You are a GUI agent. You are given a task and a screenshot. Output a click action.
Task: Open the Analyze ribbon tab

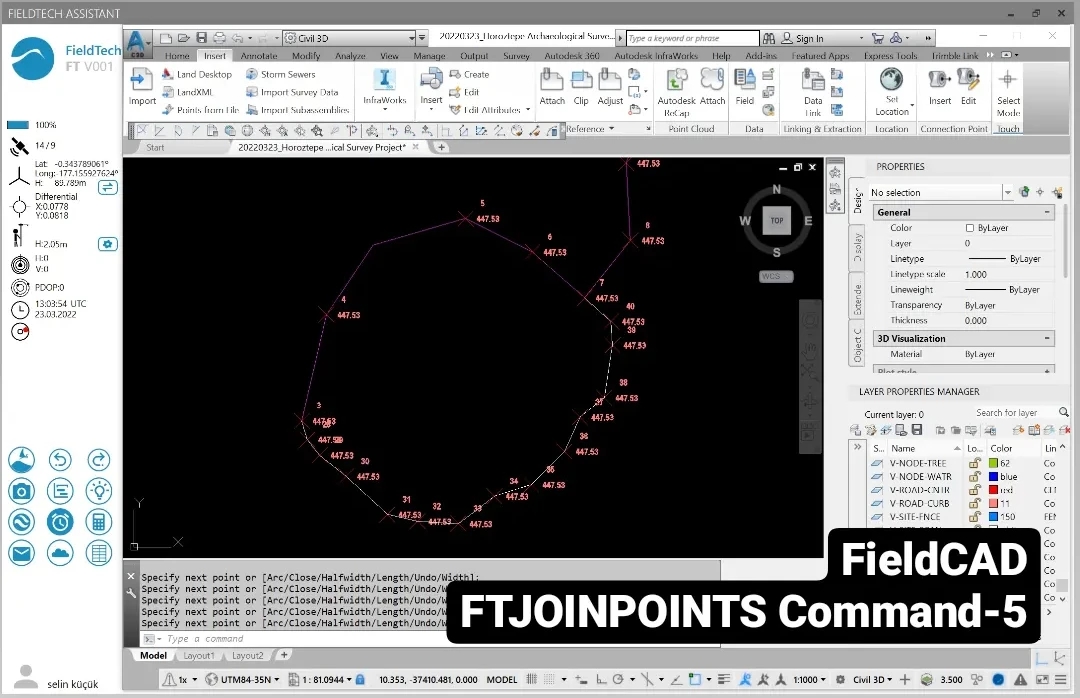tap(350, 56)
